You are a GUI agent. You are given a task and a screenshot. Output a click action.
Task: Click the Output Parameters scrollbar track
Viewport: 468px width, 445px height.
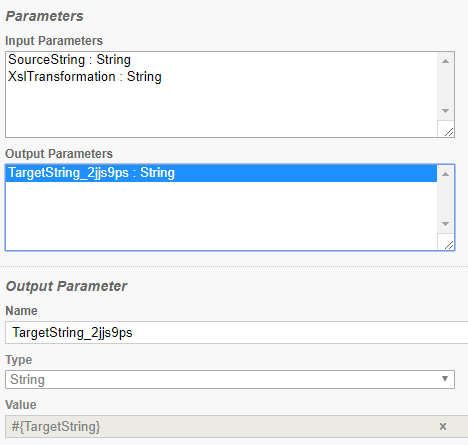(445, 199)
